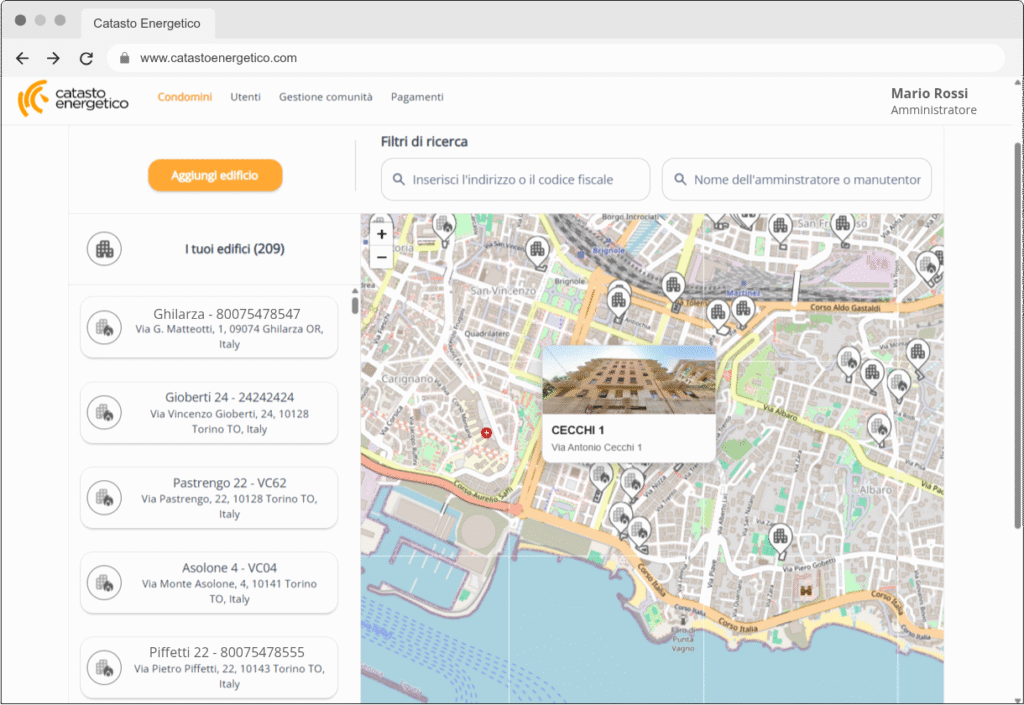
Task: Go back using the browser back arrow
Action: point(22,58)
